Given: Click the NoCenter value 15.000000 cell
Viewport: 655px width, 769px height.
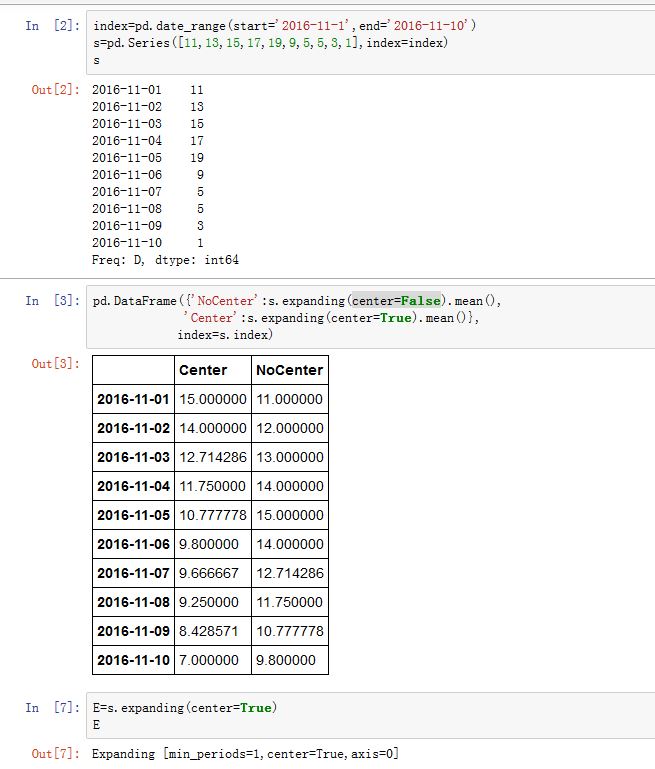Looking at the screenshot, I should (x=289, y=515).
